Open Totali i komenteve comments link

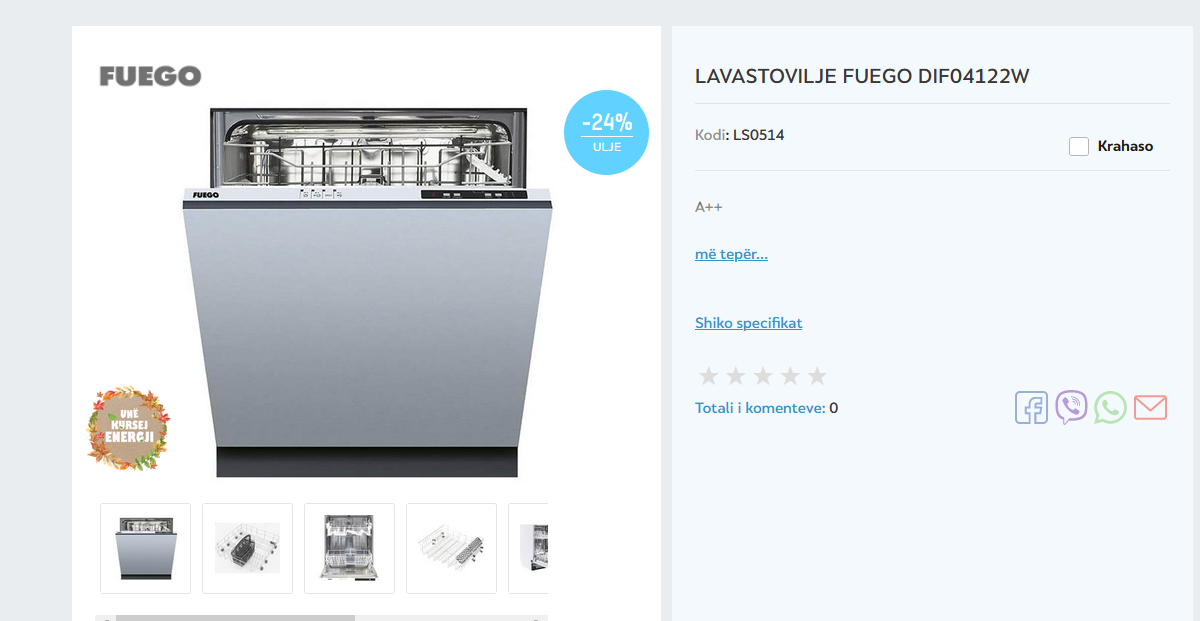[x=760, y=408]
